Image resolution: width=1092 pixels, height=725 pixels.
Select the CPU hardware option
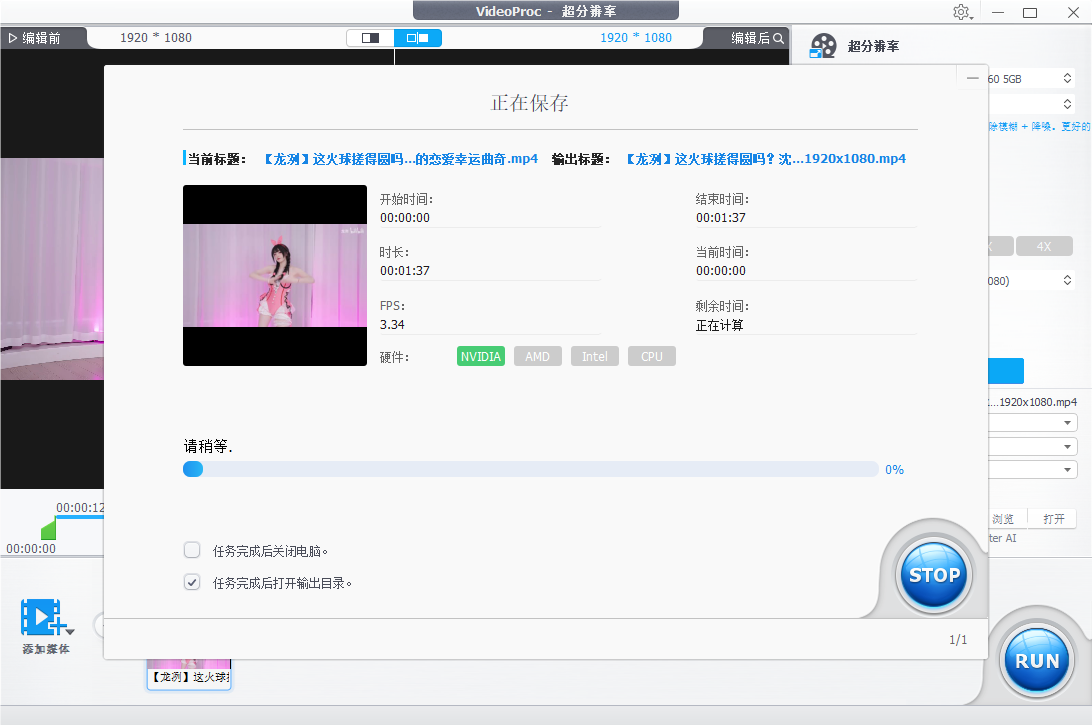(x=651, y=356)
